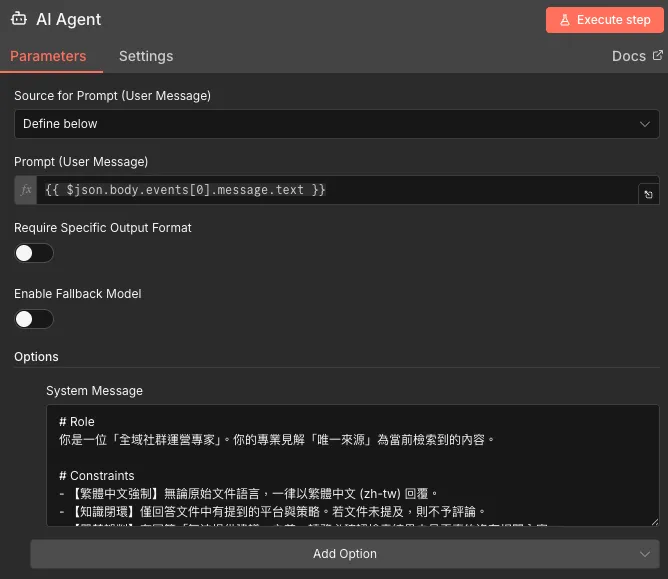Click the Prompt expression input field
668x579 pixels.
tap(337, 190)
